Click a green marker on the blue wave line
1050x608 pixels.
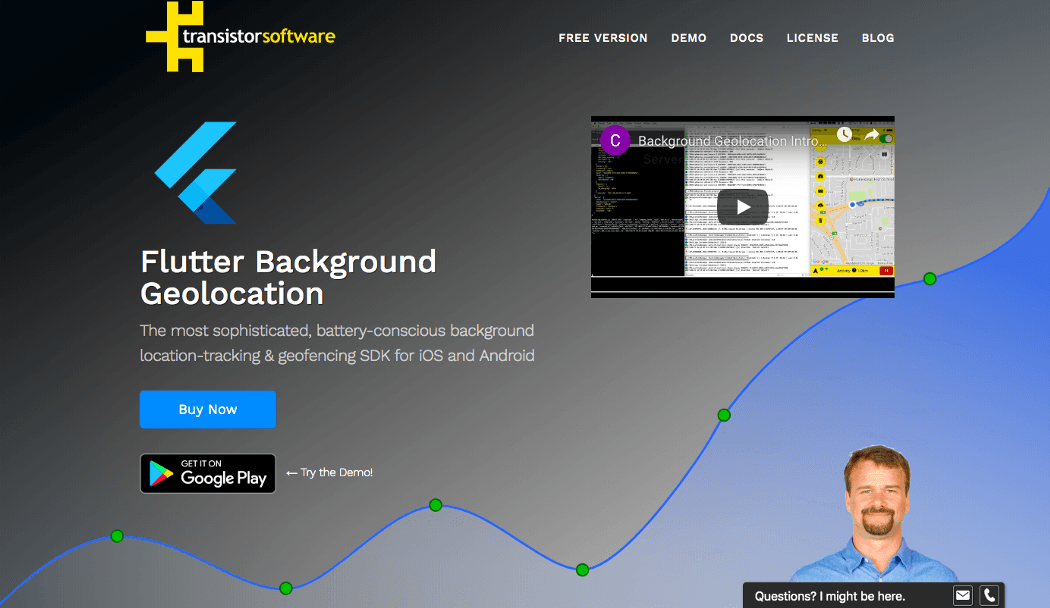(435, 506)
